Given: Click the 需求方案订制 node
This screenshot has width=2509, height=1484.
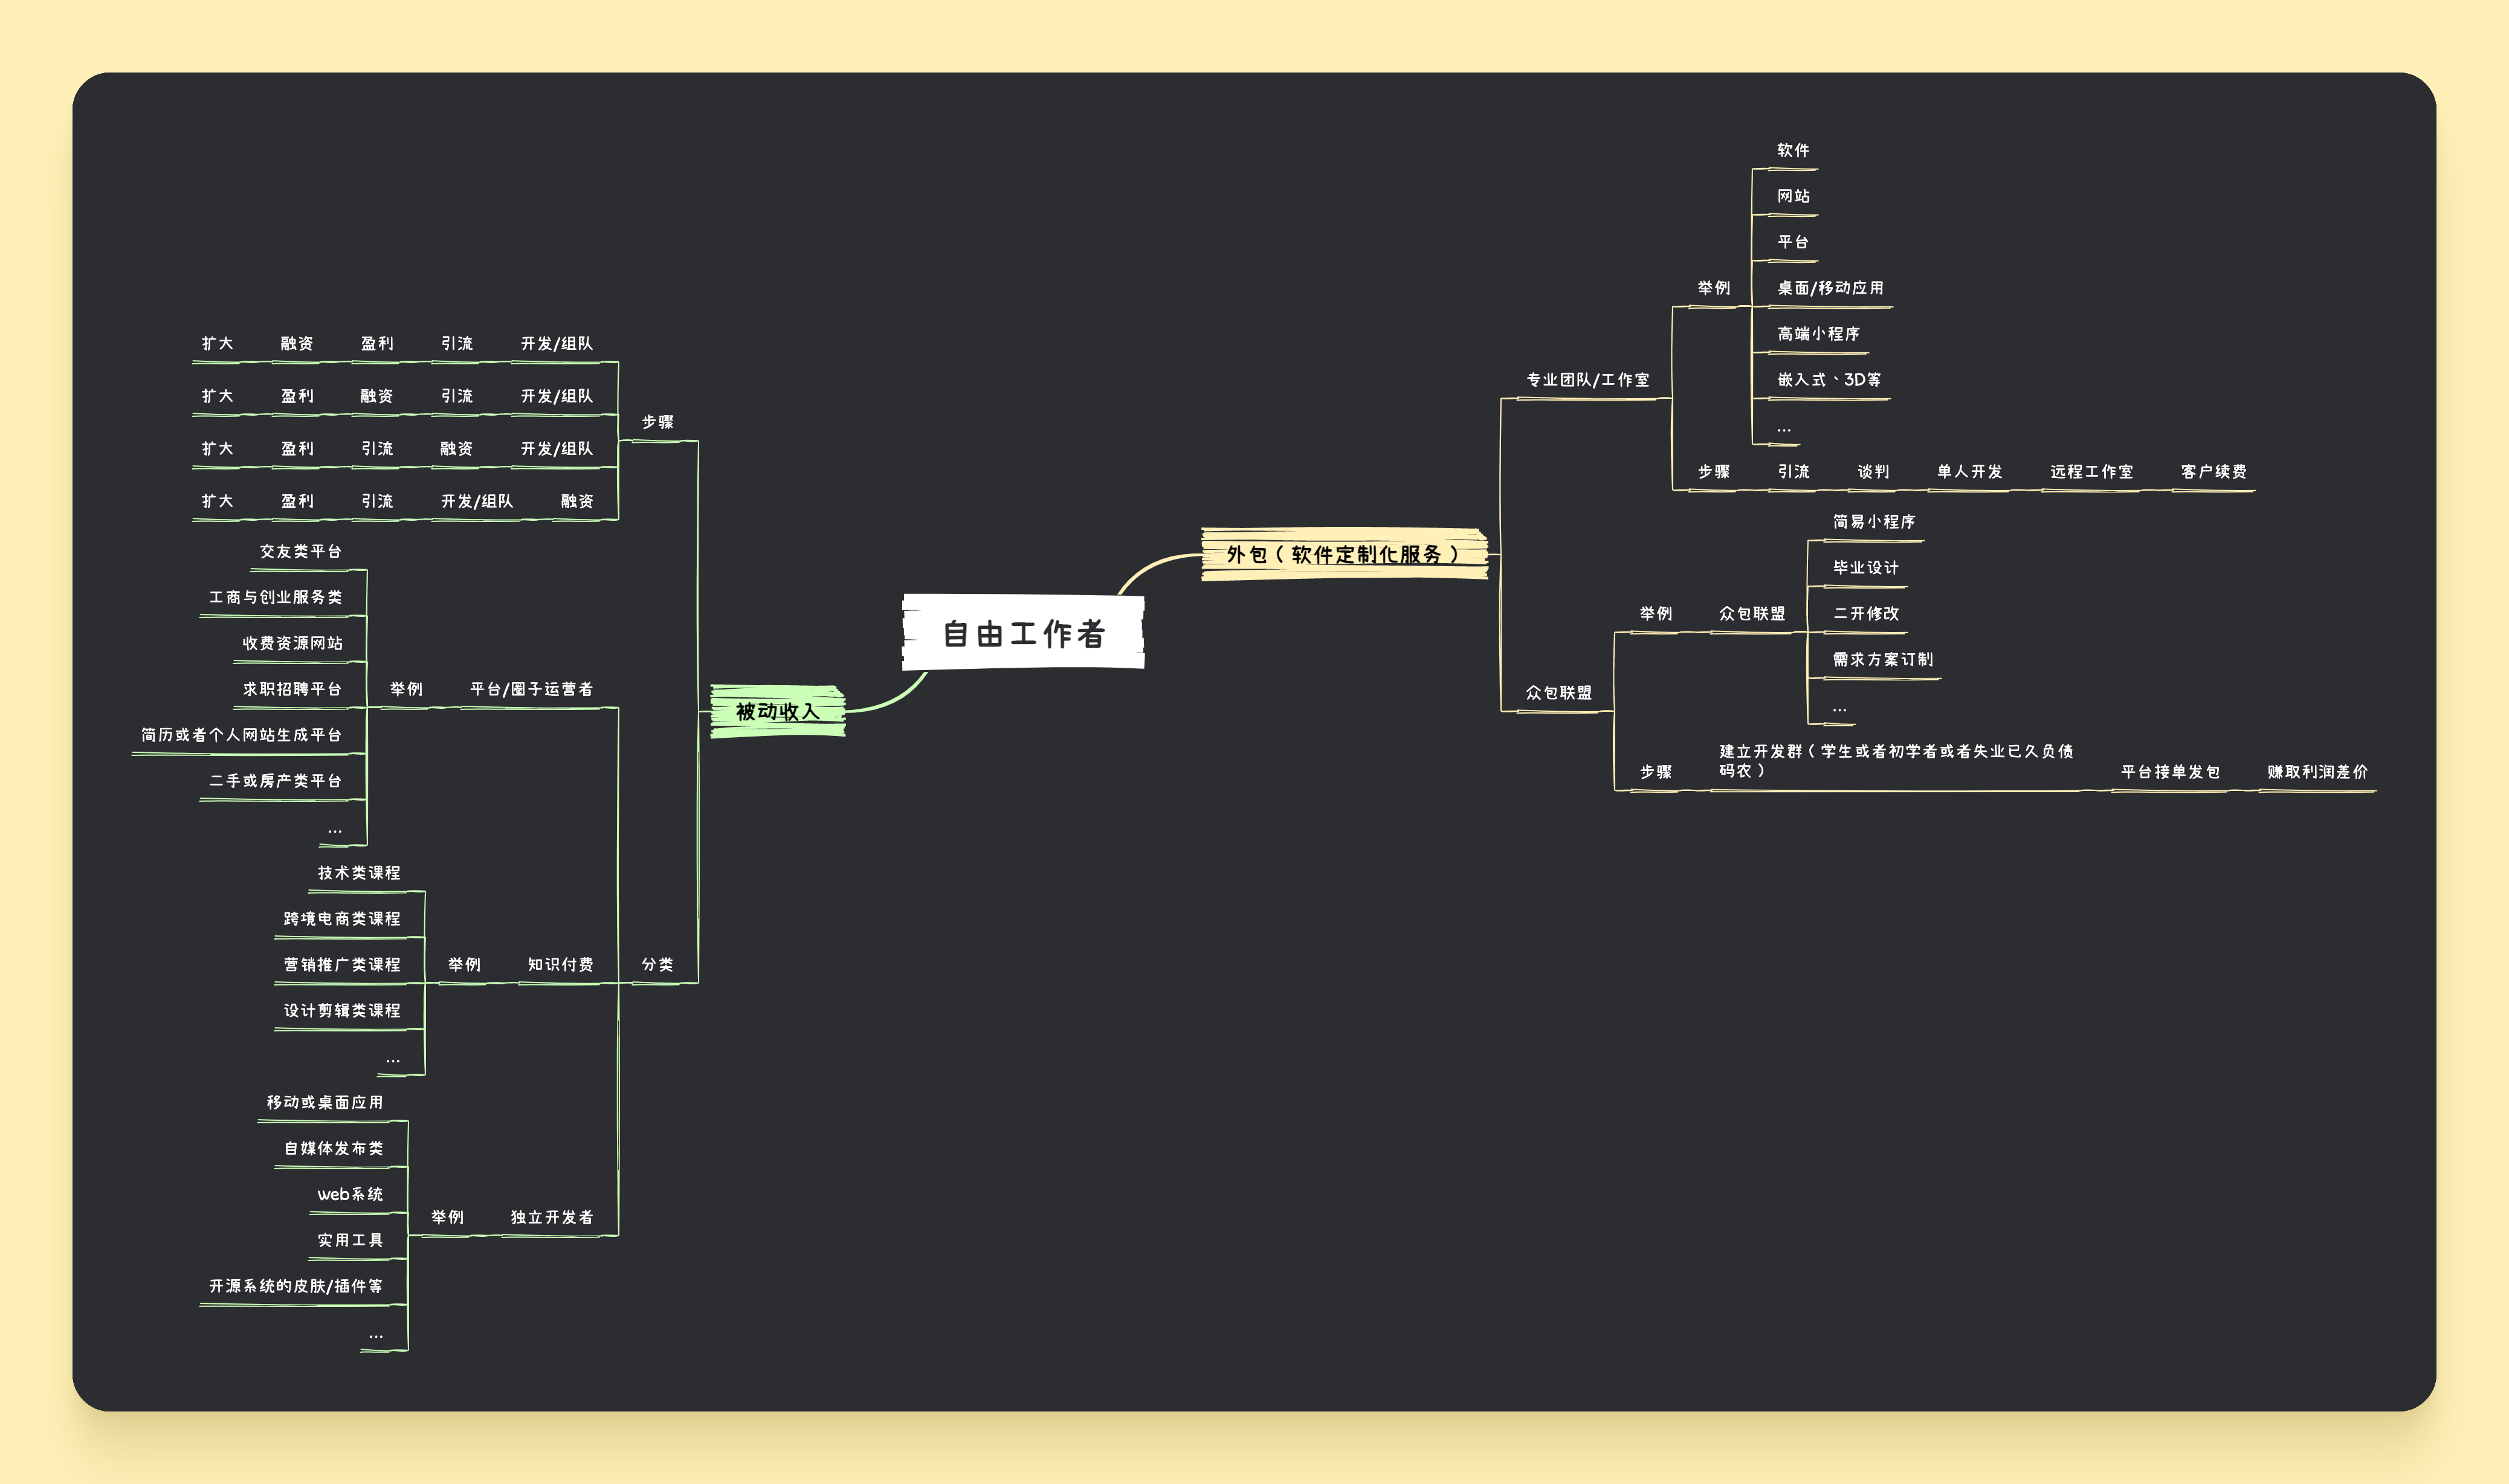Looking at the screenshot, I should 1882,660.
